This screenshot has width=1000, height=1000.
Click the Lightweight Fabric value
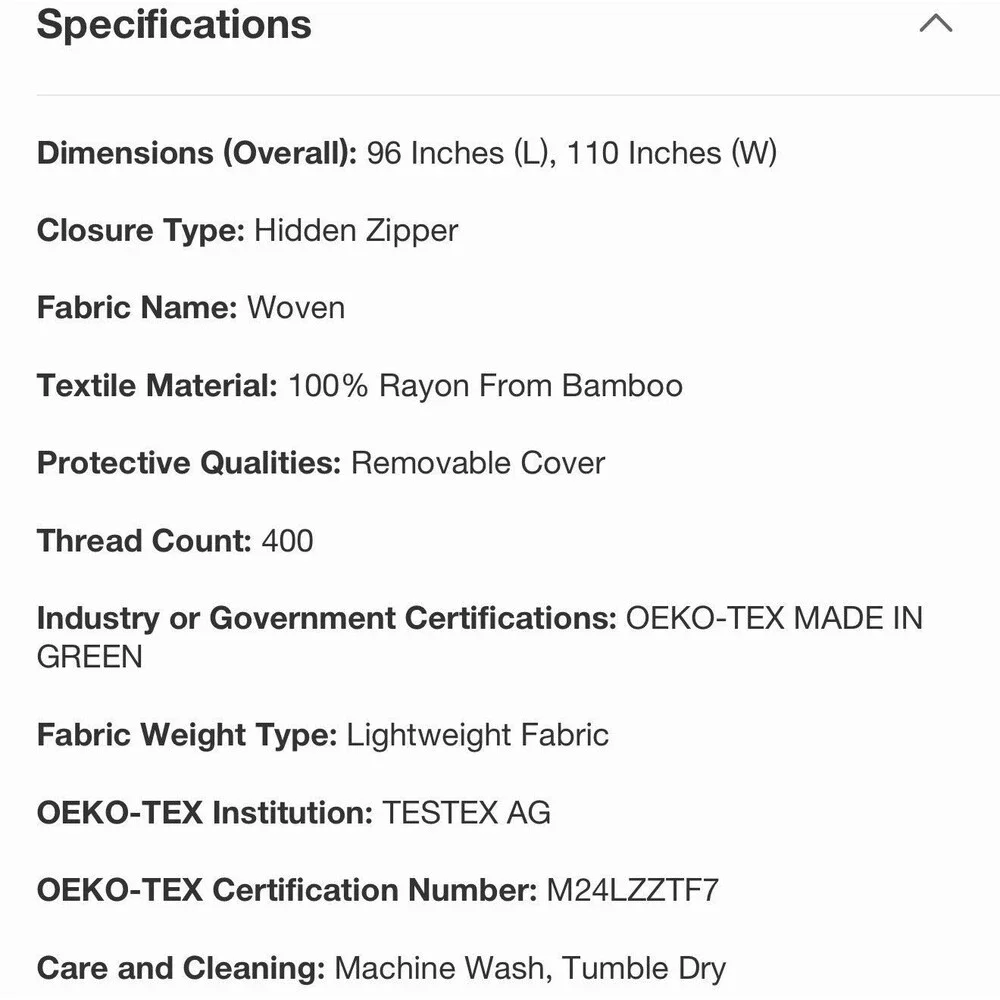coord(478,735)
